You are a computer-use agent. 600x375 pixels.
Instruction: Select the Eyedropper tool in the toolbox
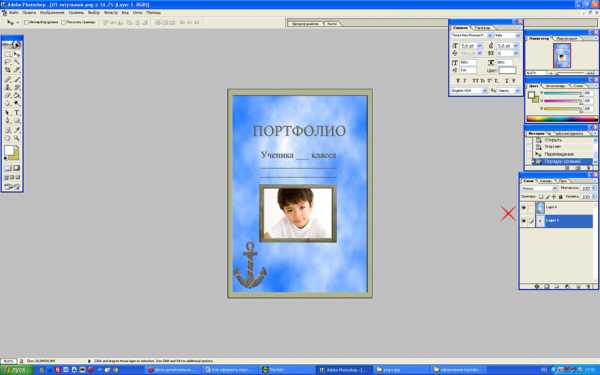tap(16, 130)
